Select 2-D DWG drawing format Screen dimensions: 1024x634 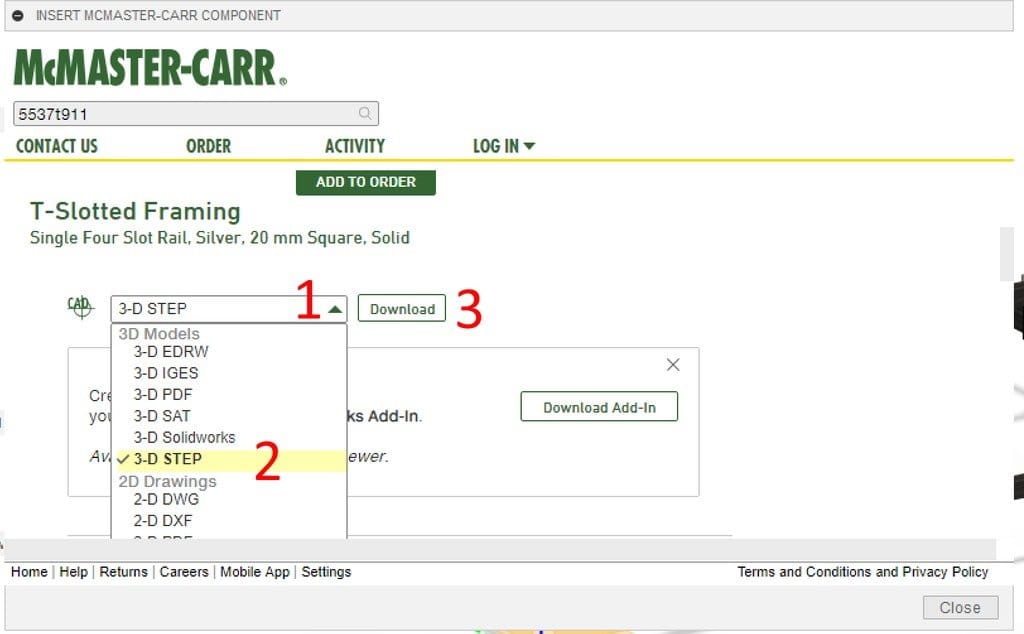(167, 499)
